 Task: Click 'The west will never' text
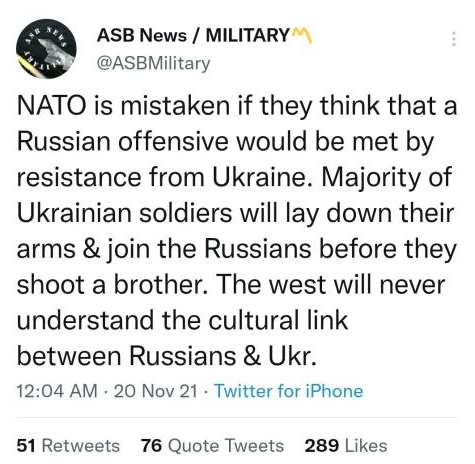(331, 286)
